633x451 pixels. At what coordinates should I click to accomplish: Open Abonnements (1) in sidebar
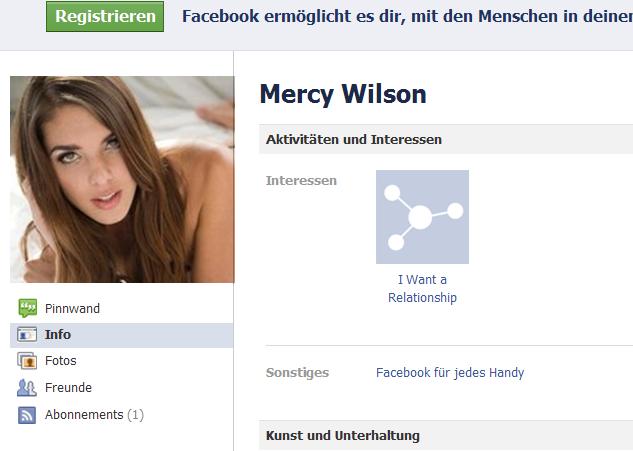(x=94, y=415)
